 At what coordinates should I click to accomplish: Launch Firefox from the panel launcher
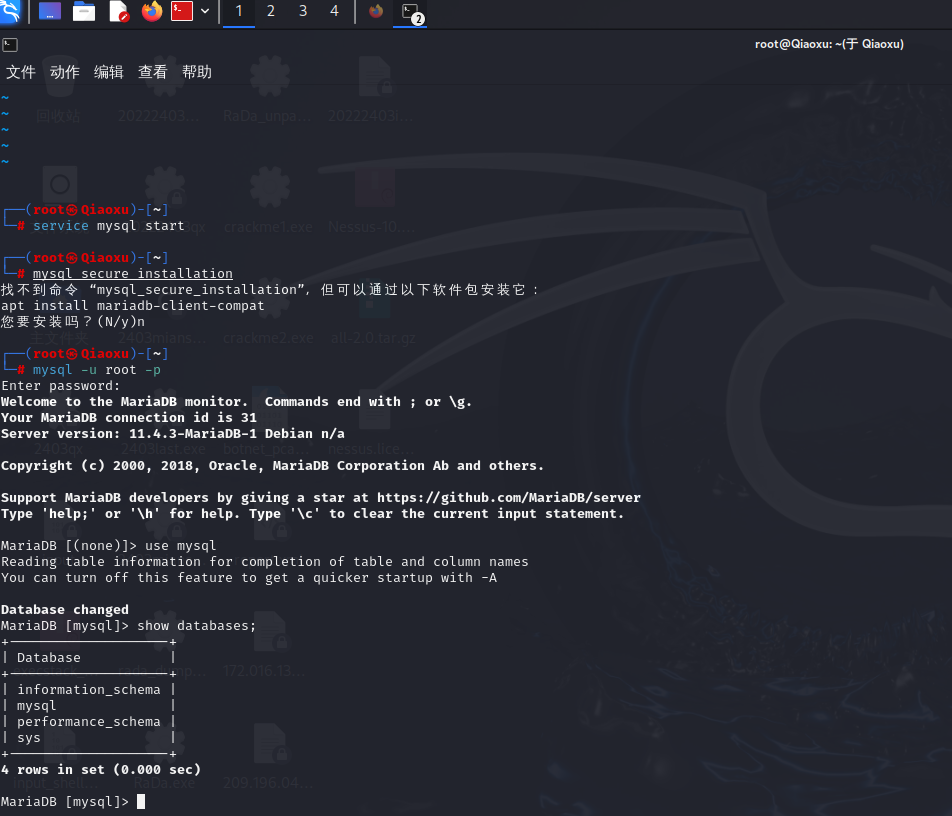tap(152, 12)
